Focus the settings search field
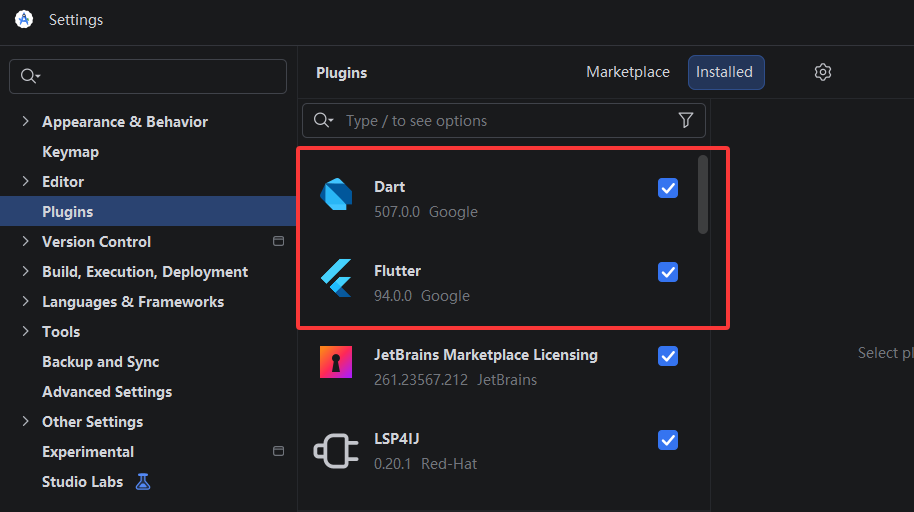This screenshot has width=914, height=512. 148,76
